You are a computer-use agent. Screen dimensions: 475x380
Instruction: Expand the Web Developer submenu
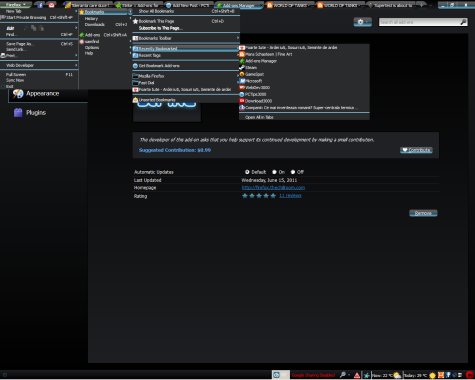click(x=39, y=65)
